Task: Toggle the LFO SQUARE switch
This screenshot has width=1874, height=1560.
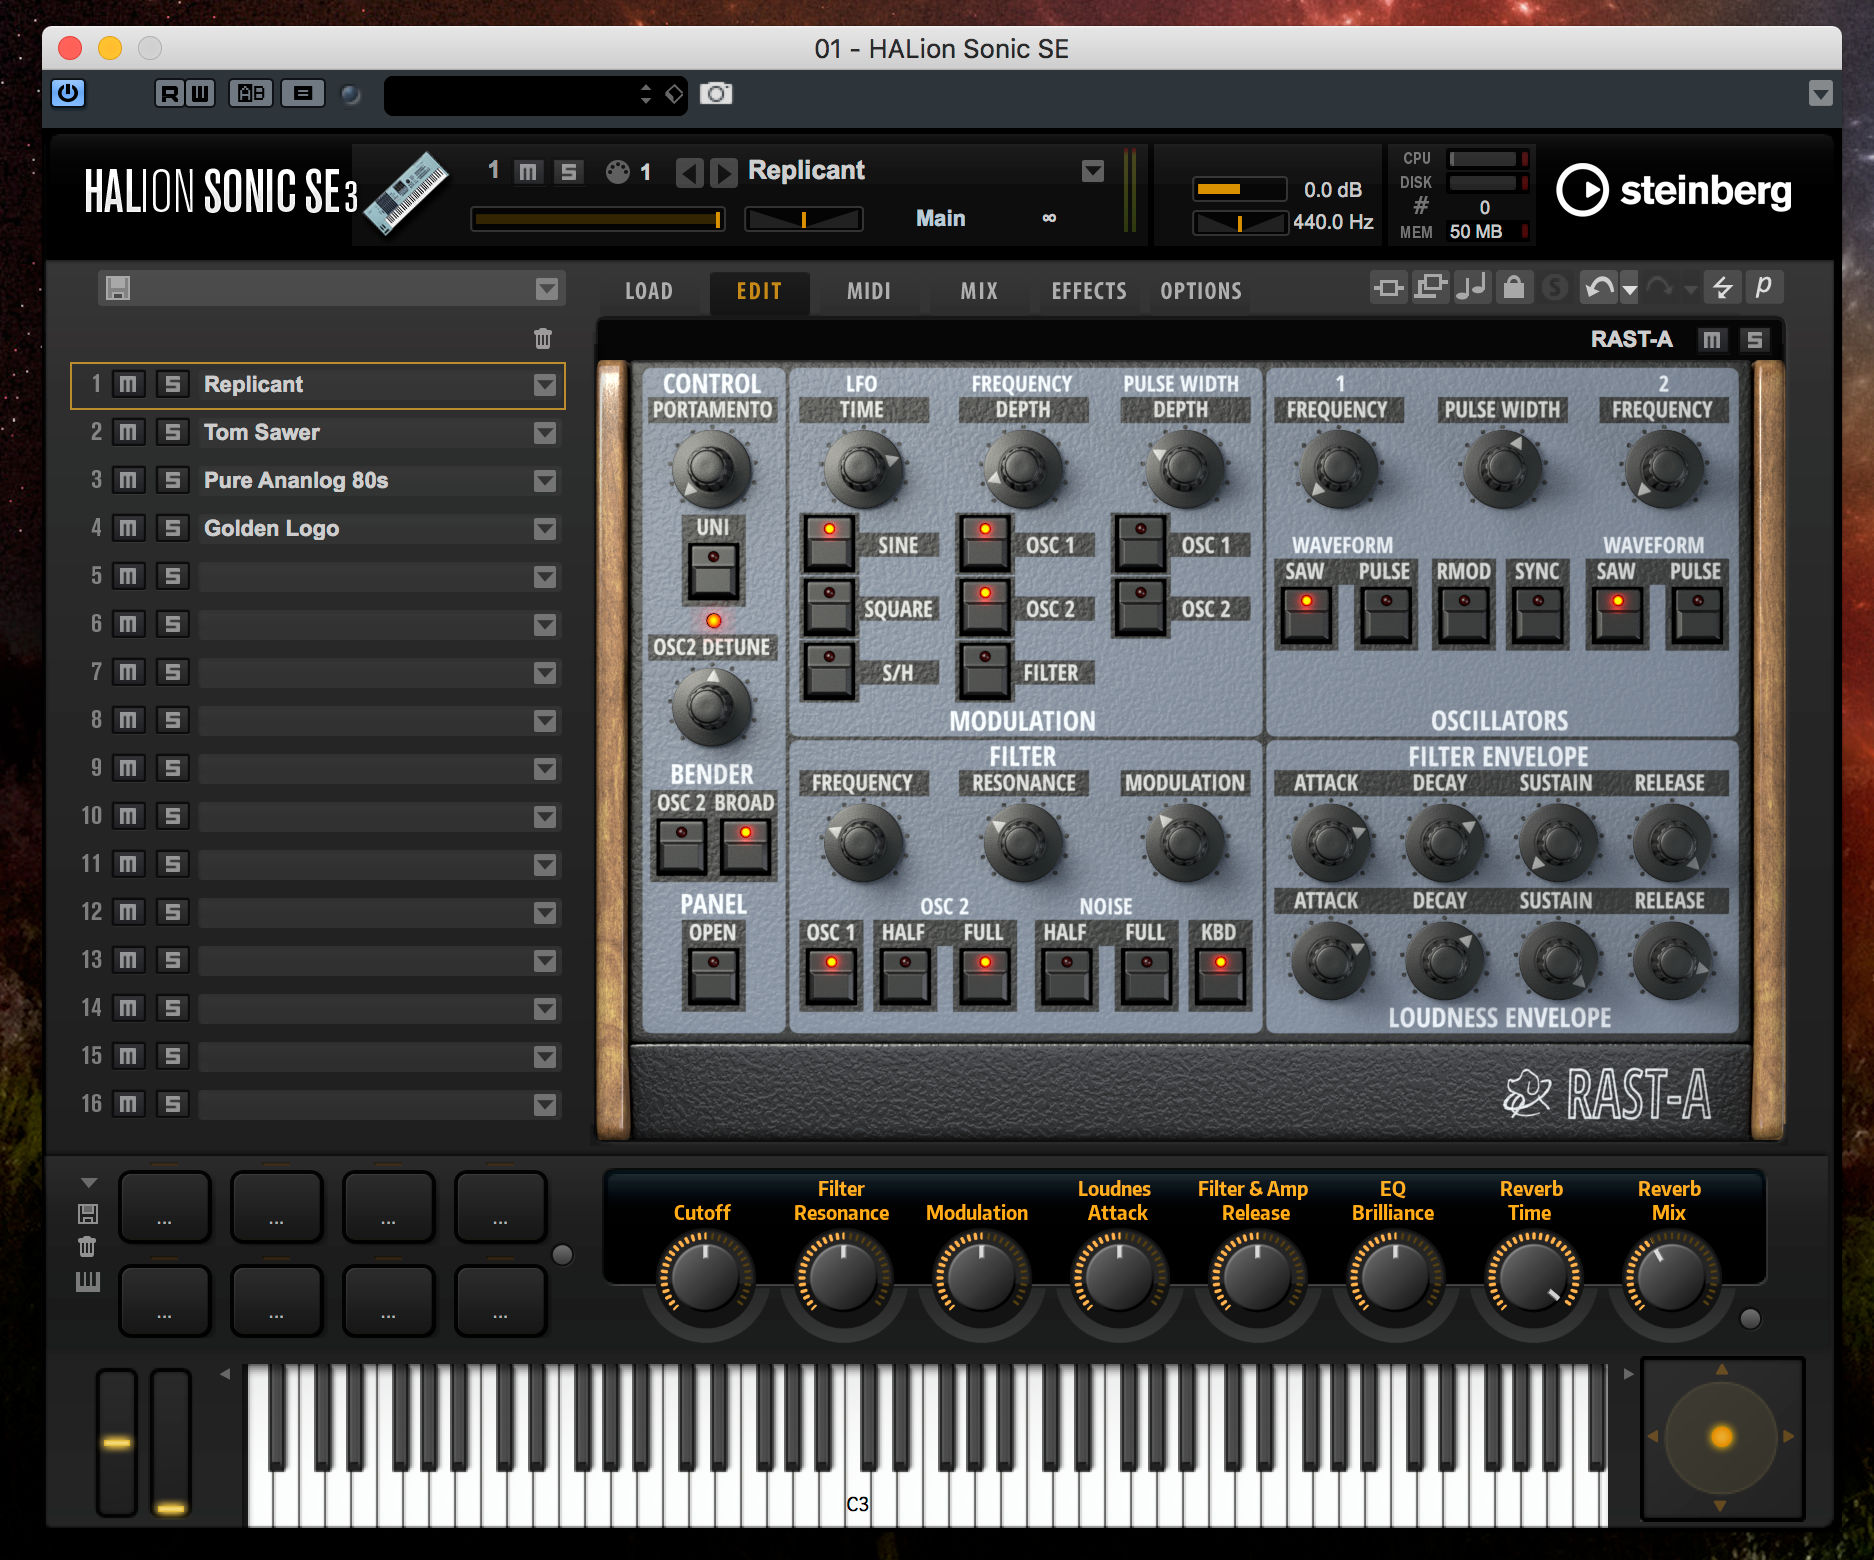Action: click(829, 607)
